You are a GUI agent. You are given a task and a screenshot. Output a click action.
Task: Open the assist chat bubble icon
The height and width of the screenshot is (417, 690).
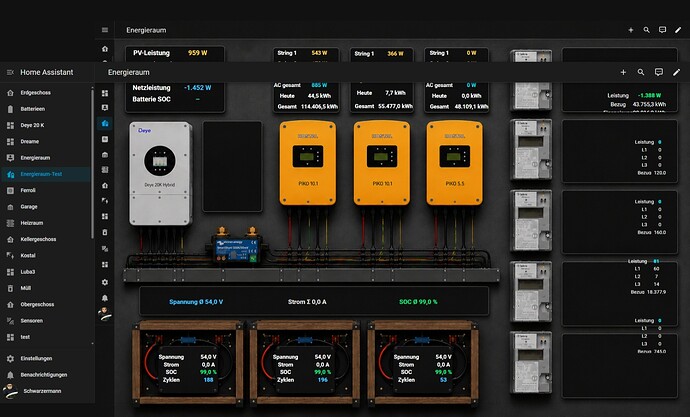click(x=658, y=72)
